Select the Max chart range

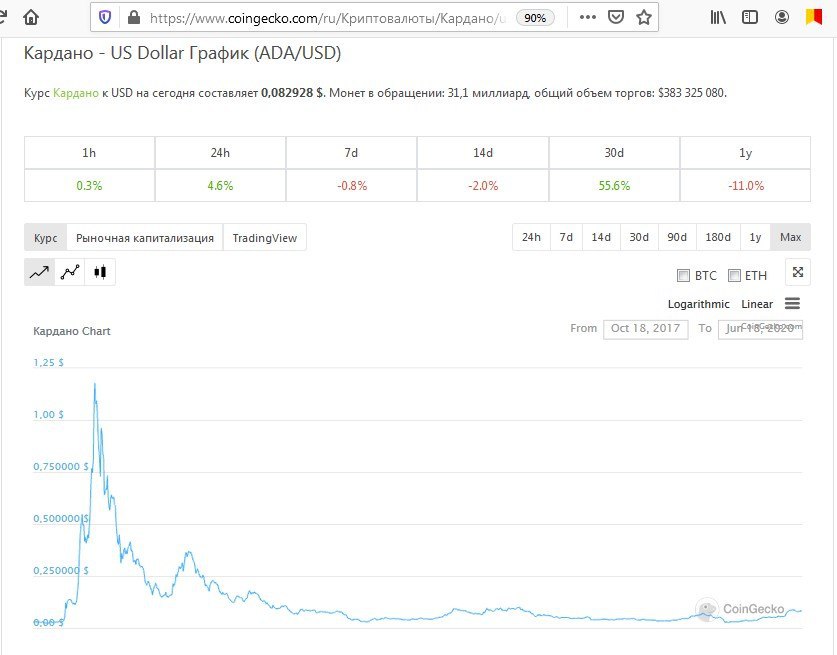coord(791,237)
